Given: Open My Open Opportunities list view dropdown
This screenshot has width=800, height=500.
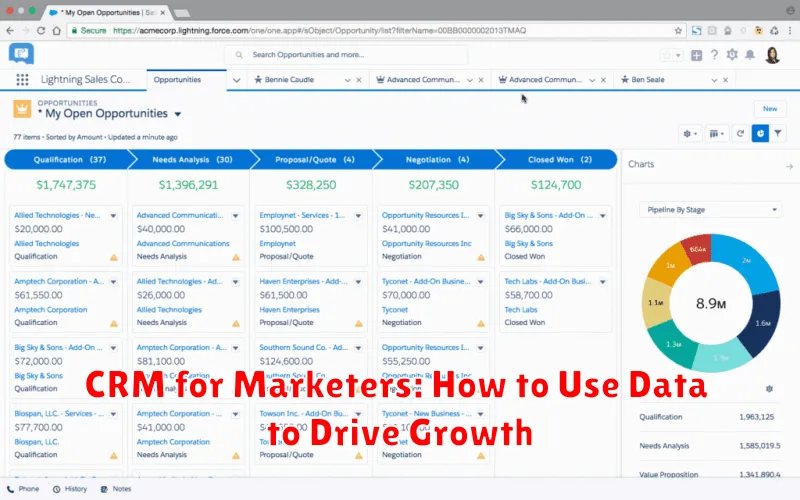Looking at the screenshot, I should (178, 114).
